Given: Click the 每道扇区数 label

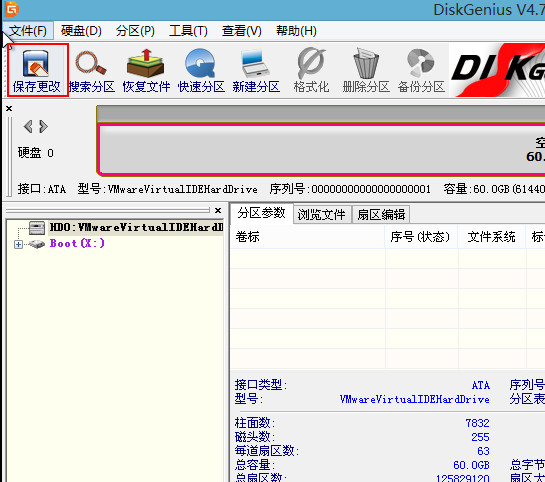Looking at the screenshot, I should [267, 451].
